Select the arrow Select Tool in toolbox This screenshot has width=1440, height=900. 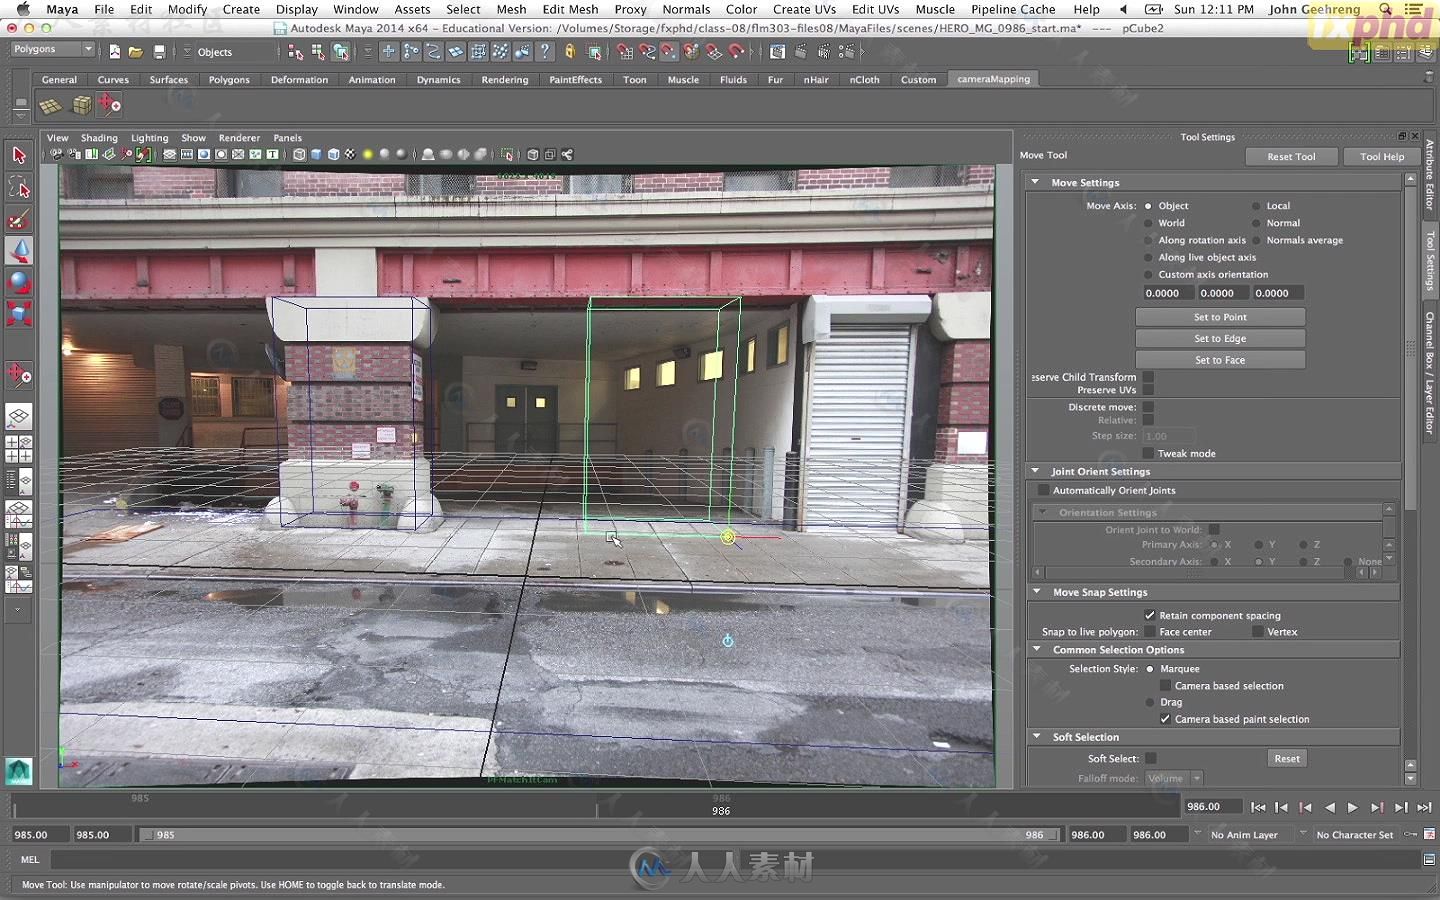(x=19, y=155)
